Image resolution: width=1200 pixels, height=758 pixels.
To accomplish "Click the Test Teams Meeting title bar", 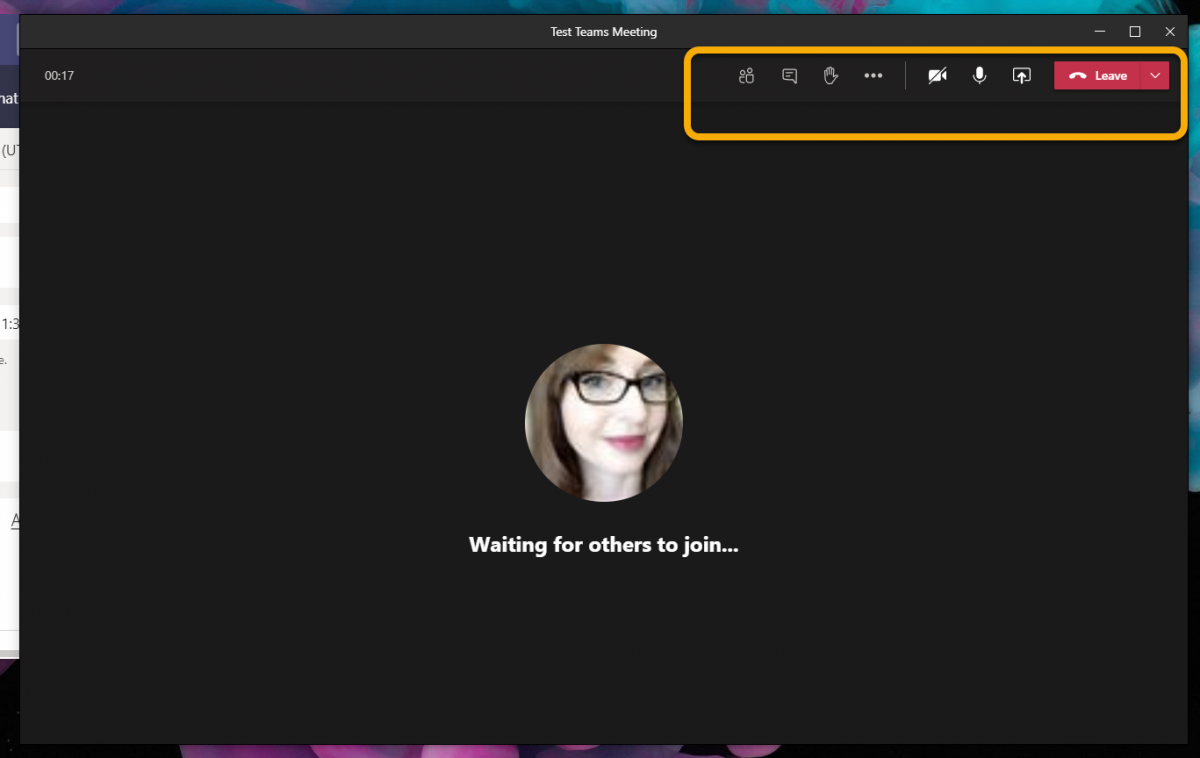I will pos(604,32).
